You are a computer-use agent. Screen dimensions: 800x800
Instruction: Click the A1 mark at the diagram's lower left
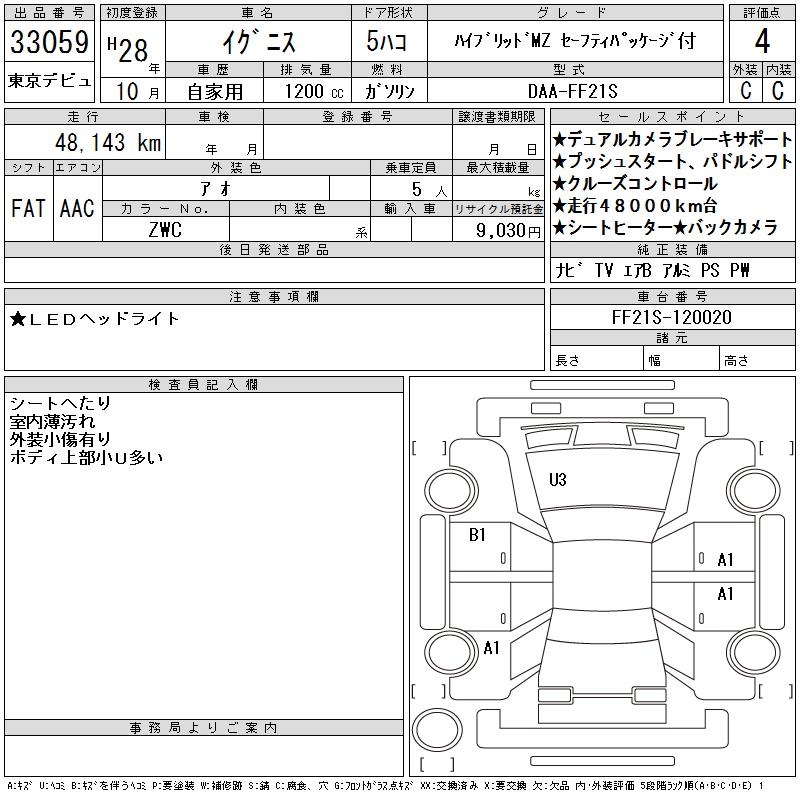491,648
